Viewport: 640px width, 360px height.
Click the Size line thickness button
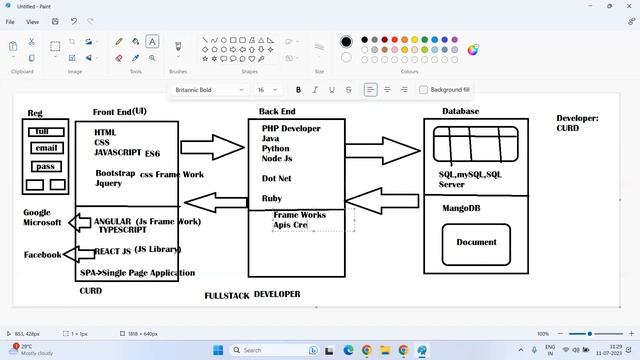(x=319, y=47)
